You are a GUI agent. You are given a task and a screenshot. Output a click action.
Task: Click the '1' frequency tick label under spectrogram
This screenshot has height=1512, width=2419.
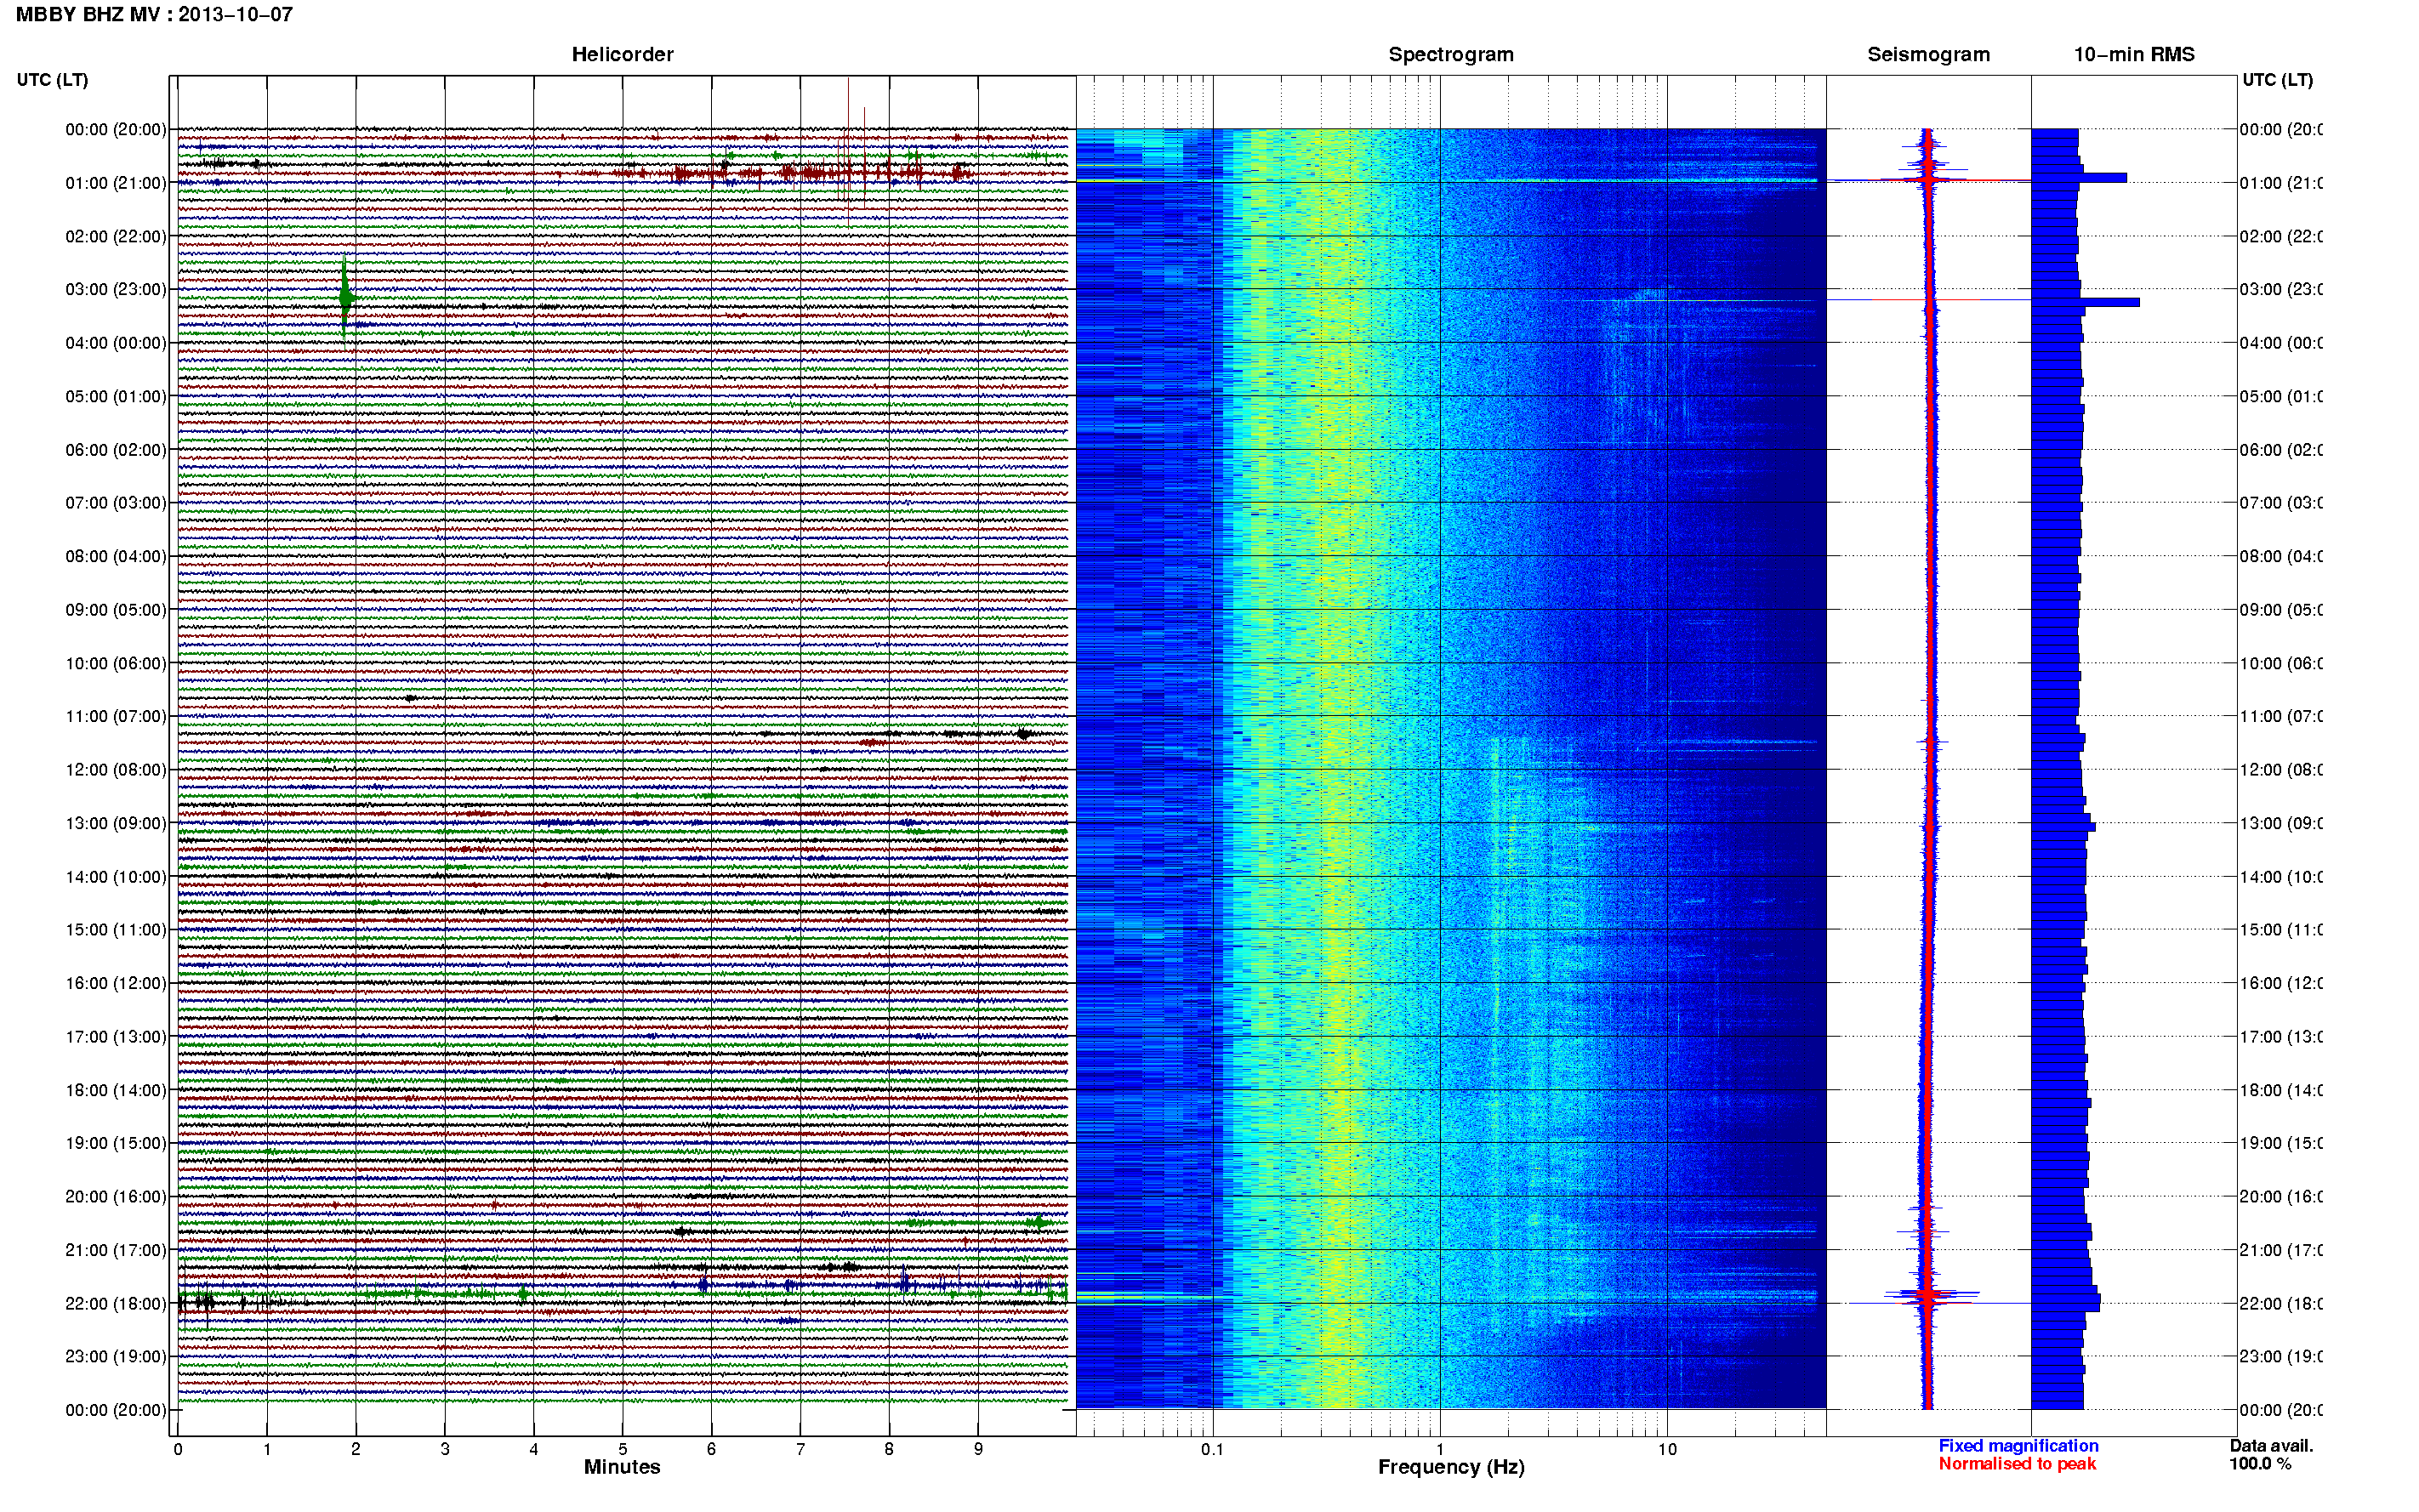(x=1440, y=1449)
